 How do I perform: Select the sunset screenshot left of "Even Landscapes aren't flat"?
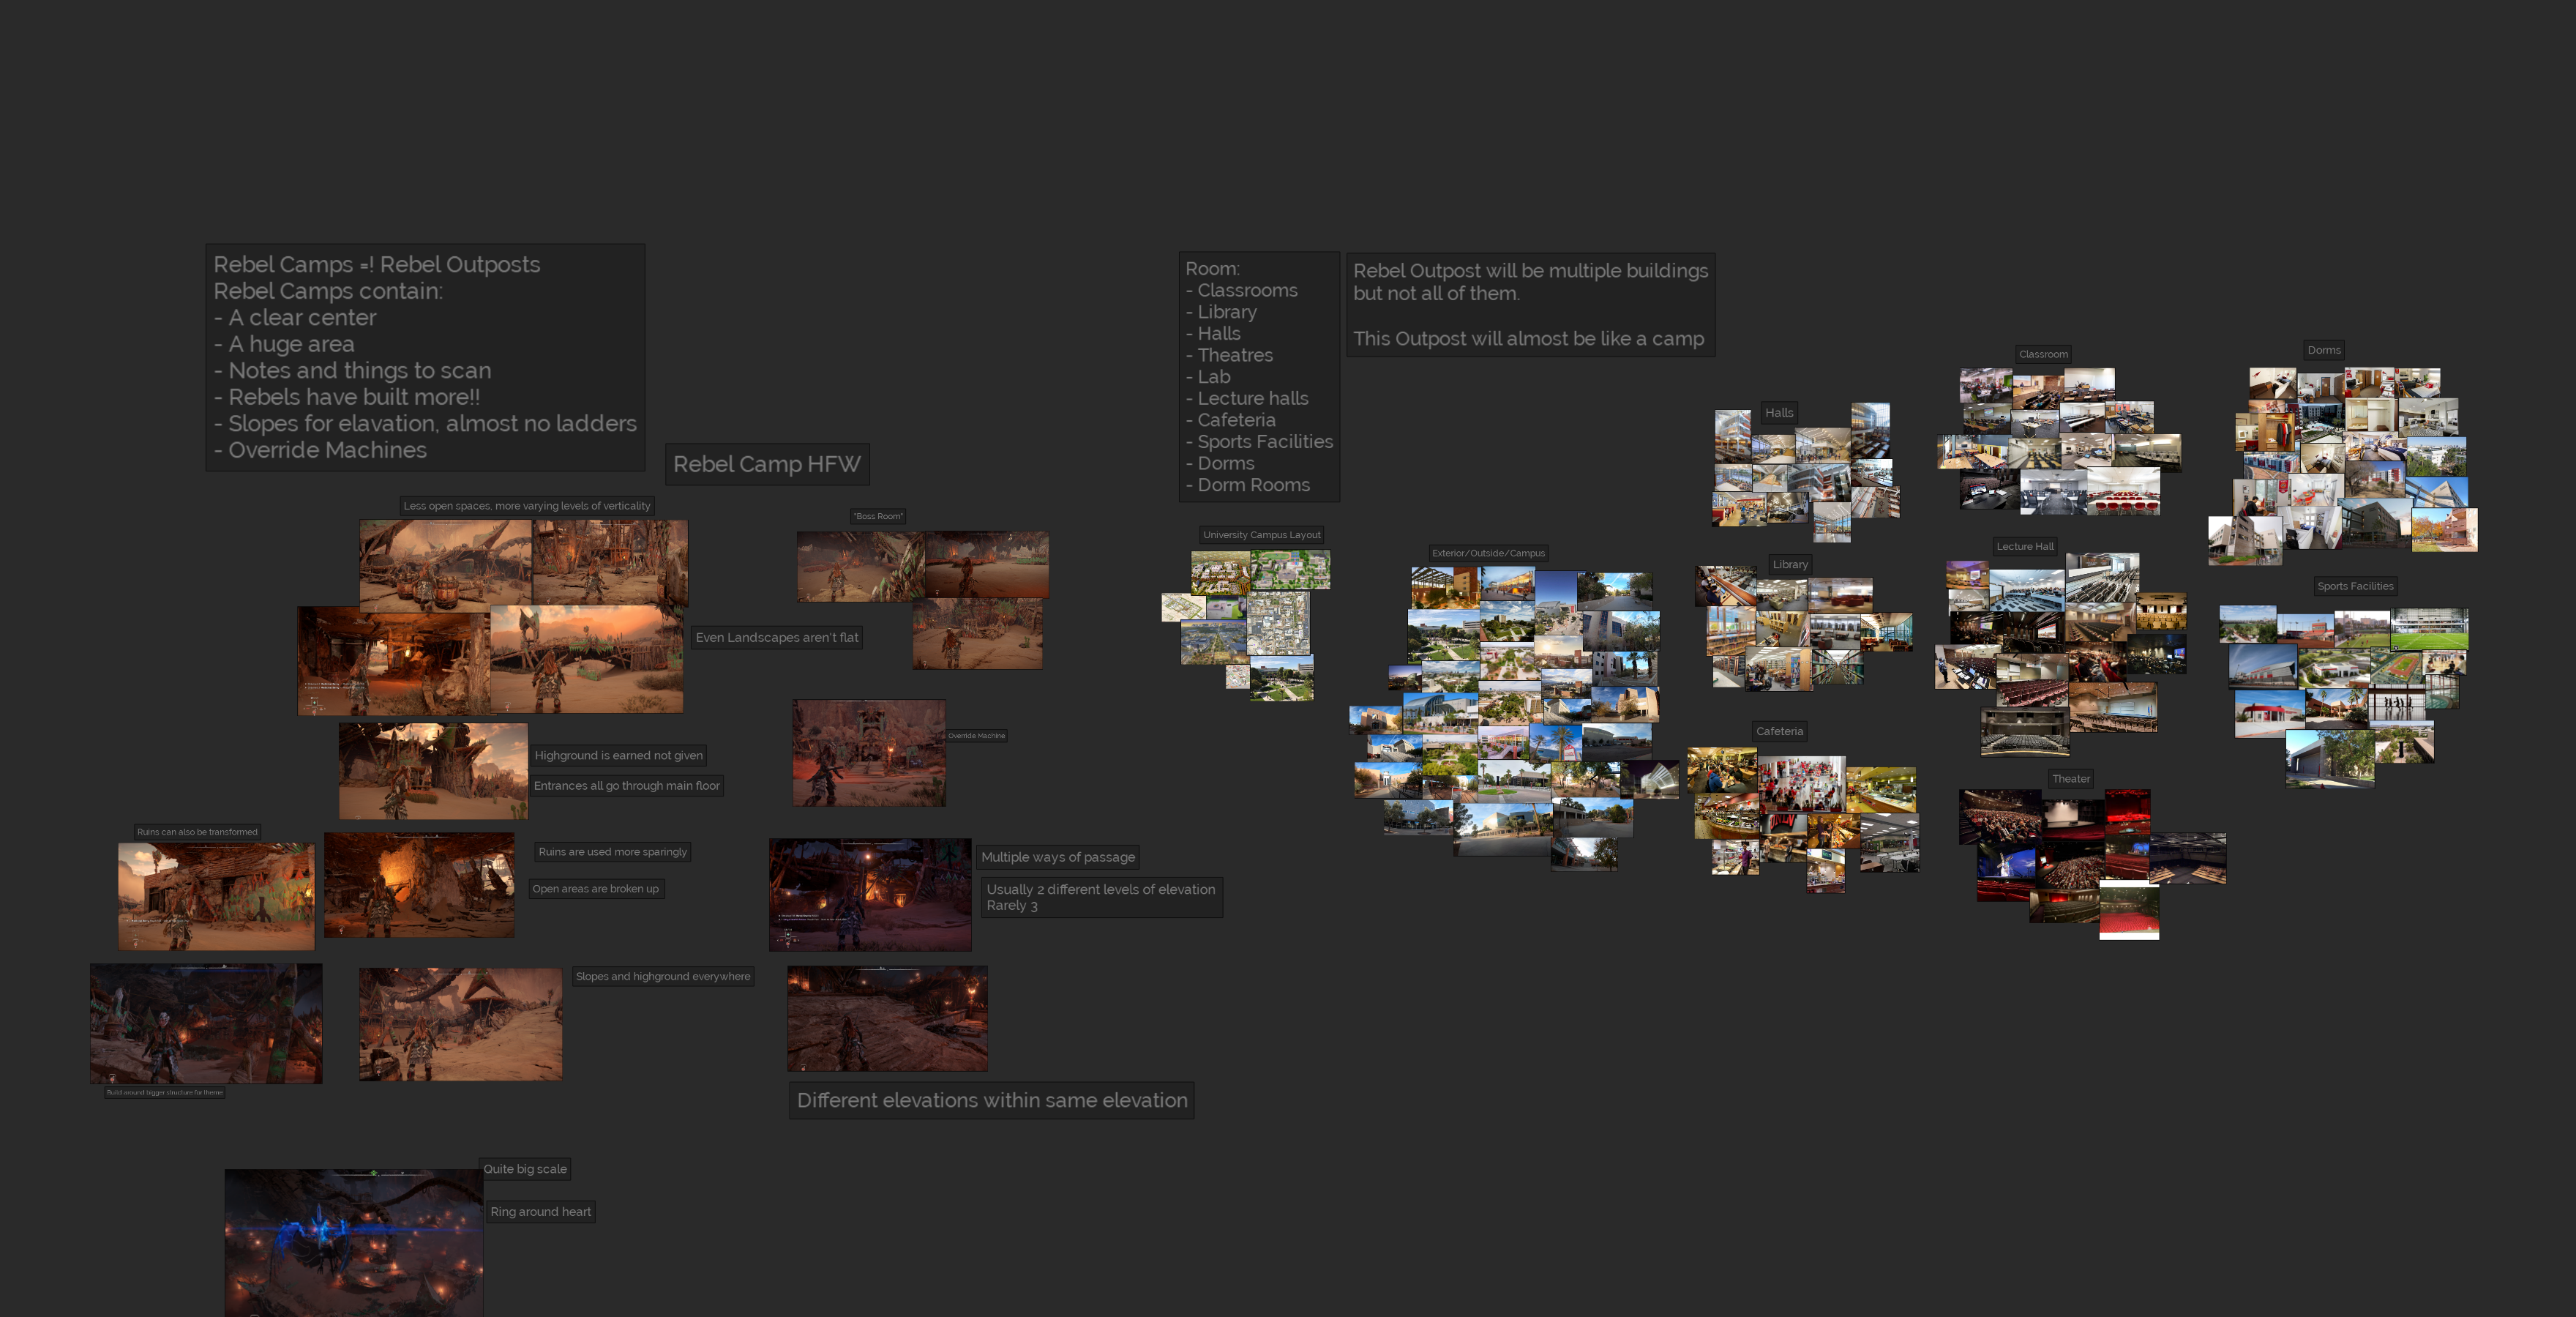pyautogui.click(x=587, y=659)
